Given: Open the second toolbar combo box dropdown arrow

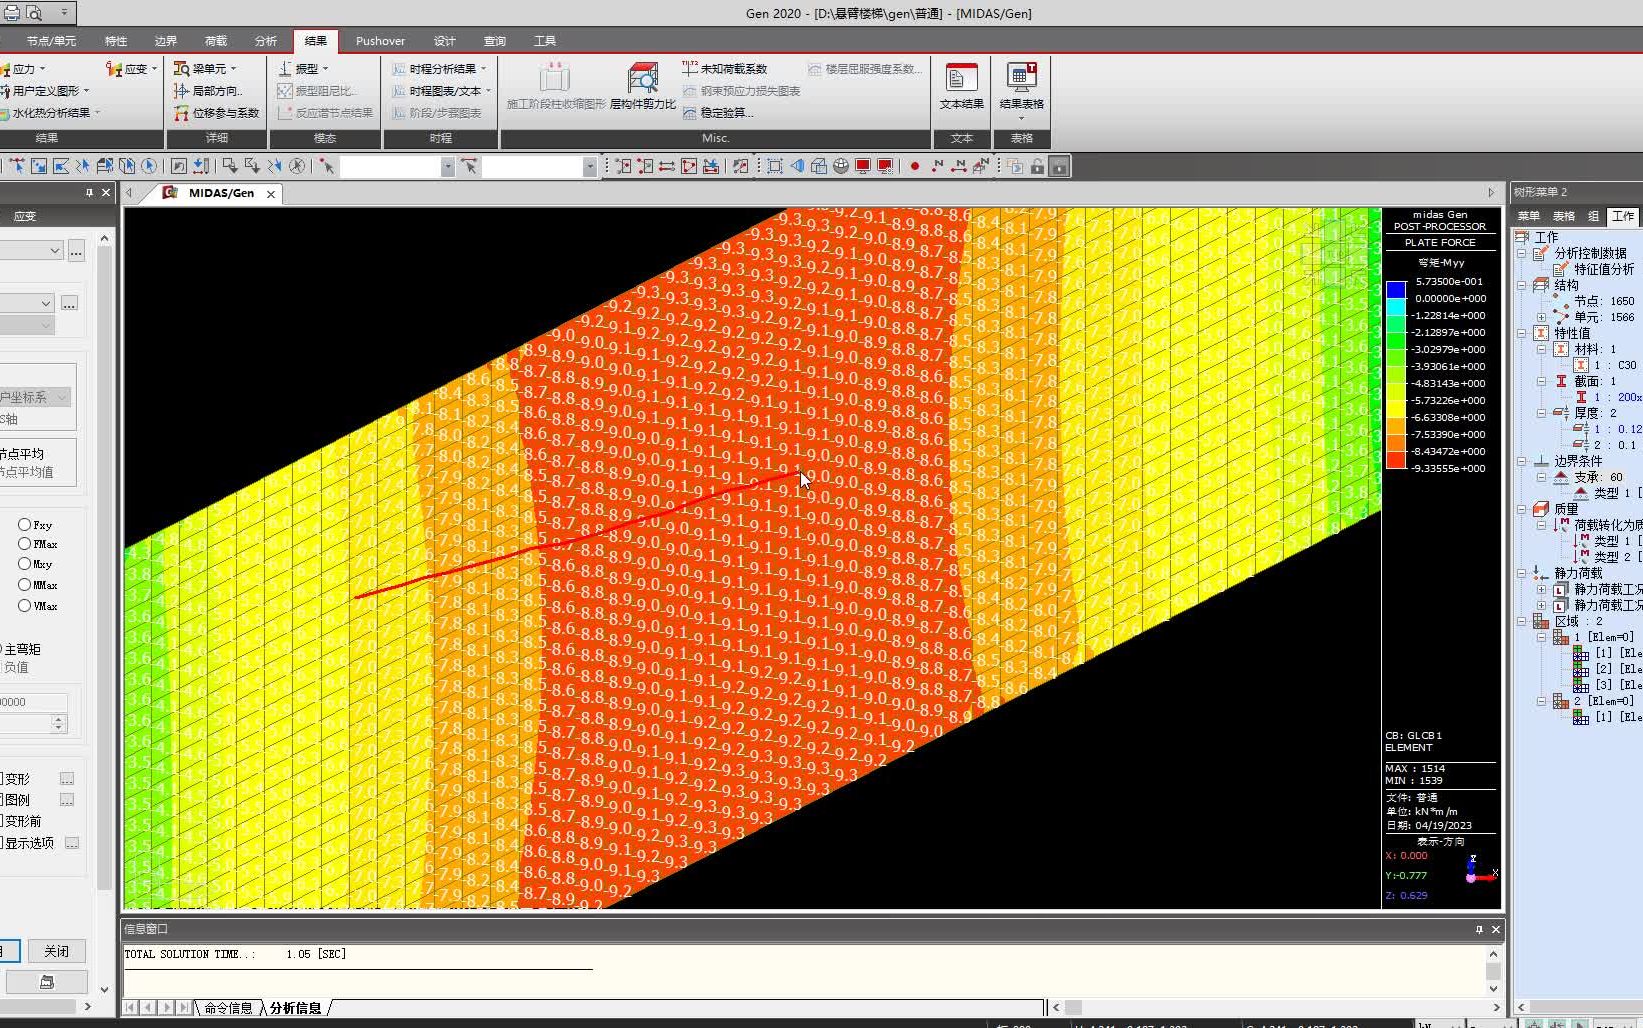Looking at the screenshot, I should coord(589,167).
